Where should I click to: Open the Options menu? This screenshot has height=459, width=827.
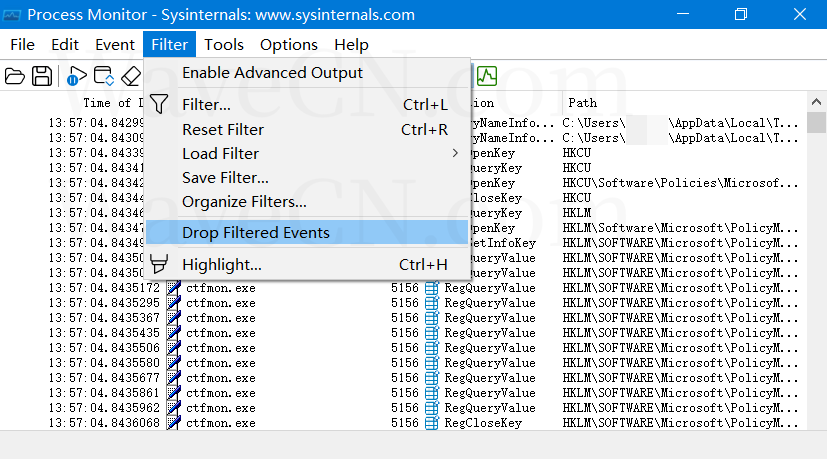289,45
